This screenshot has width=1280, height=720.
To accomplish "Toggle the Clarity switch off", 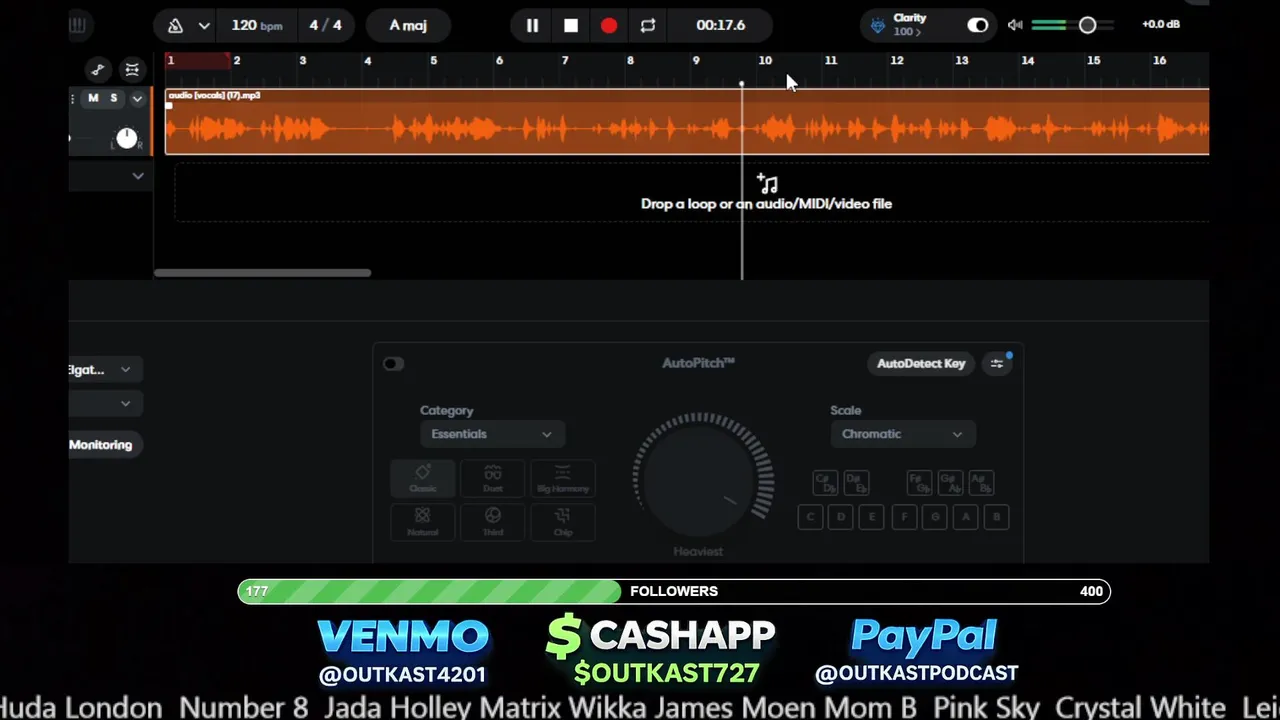I will tap(977, 25).
